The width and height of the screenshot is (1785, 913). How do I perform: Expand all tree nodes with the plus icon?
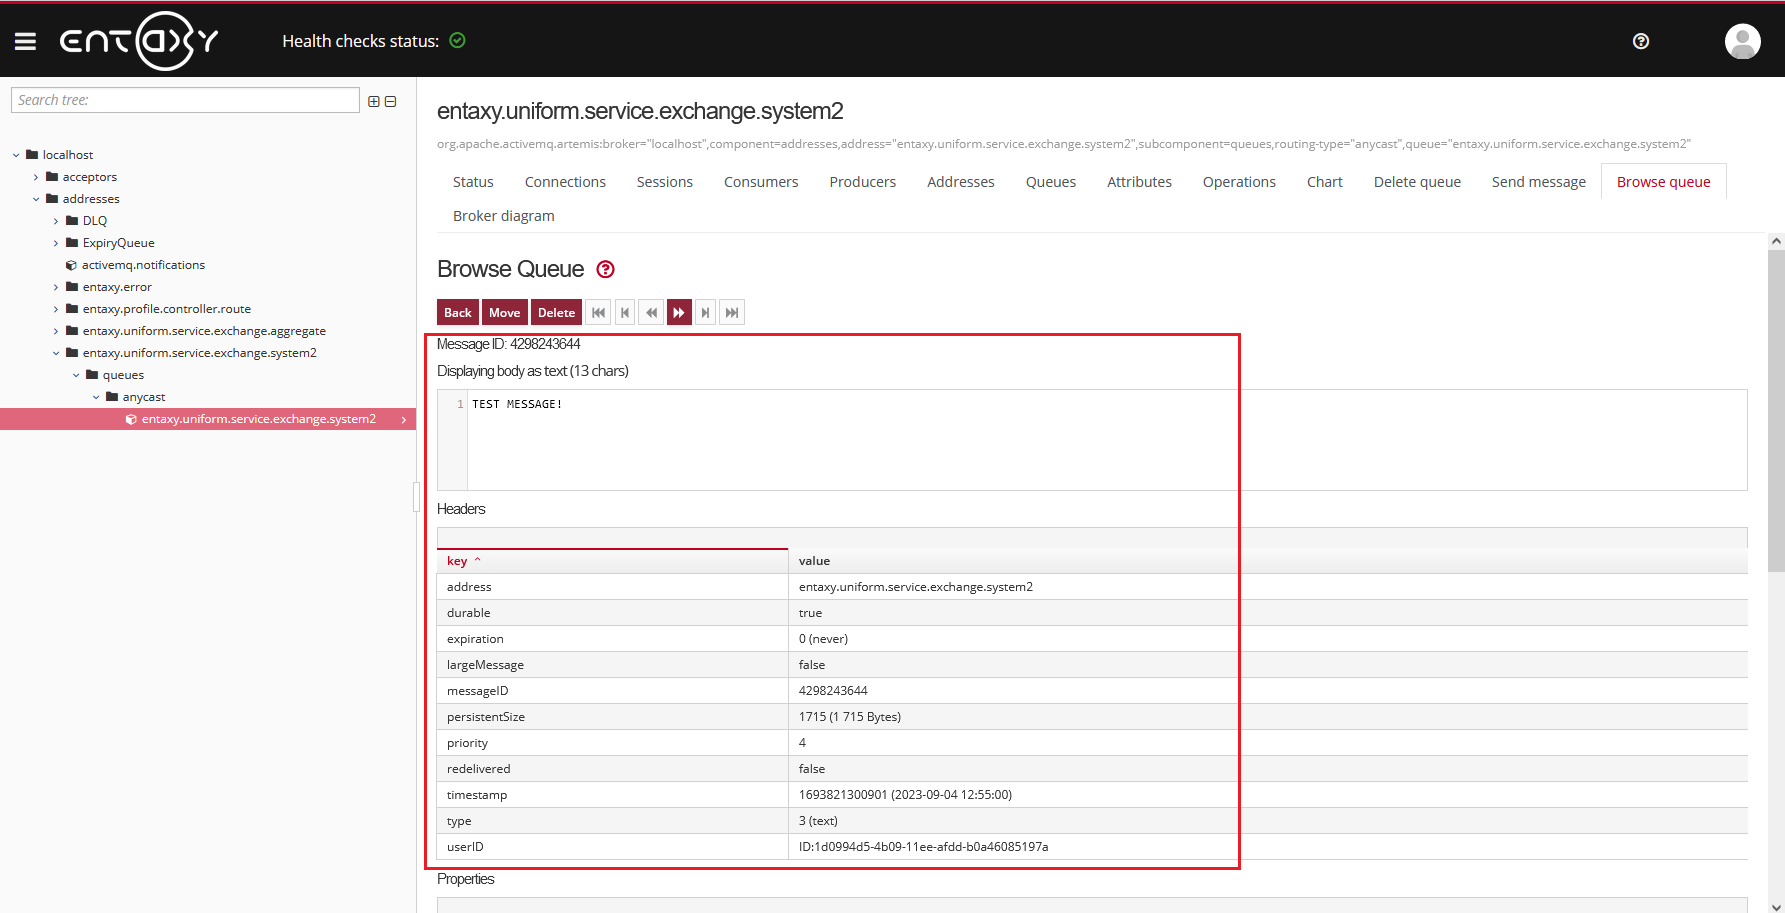373,100
